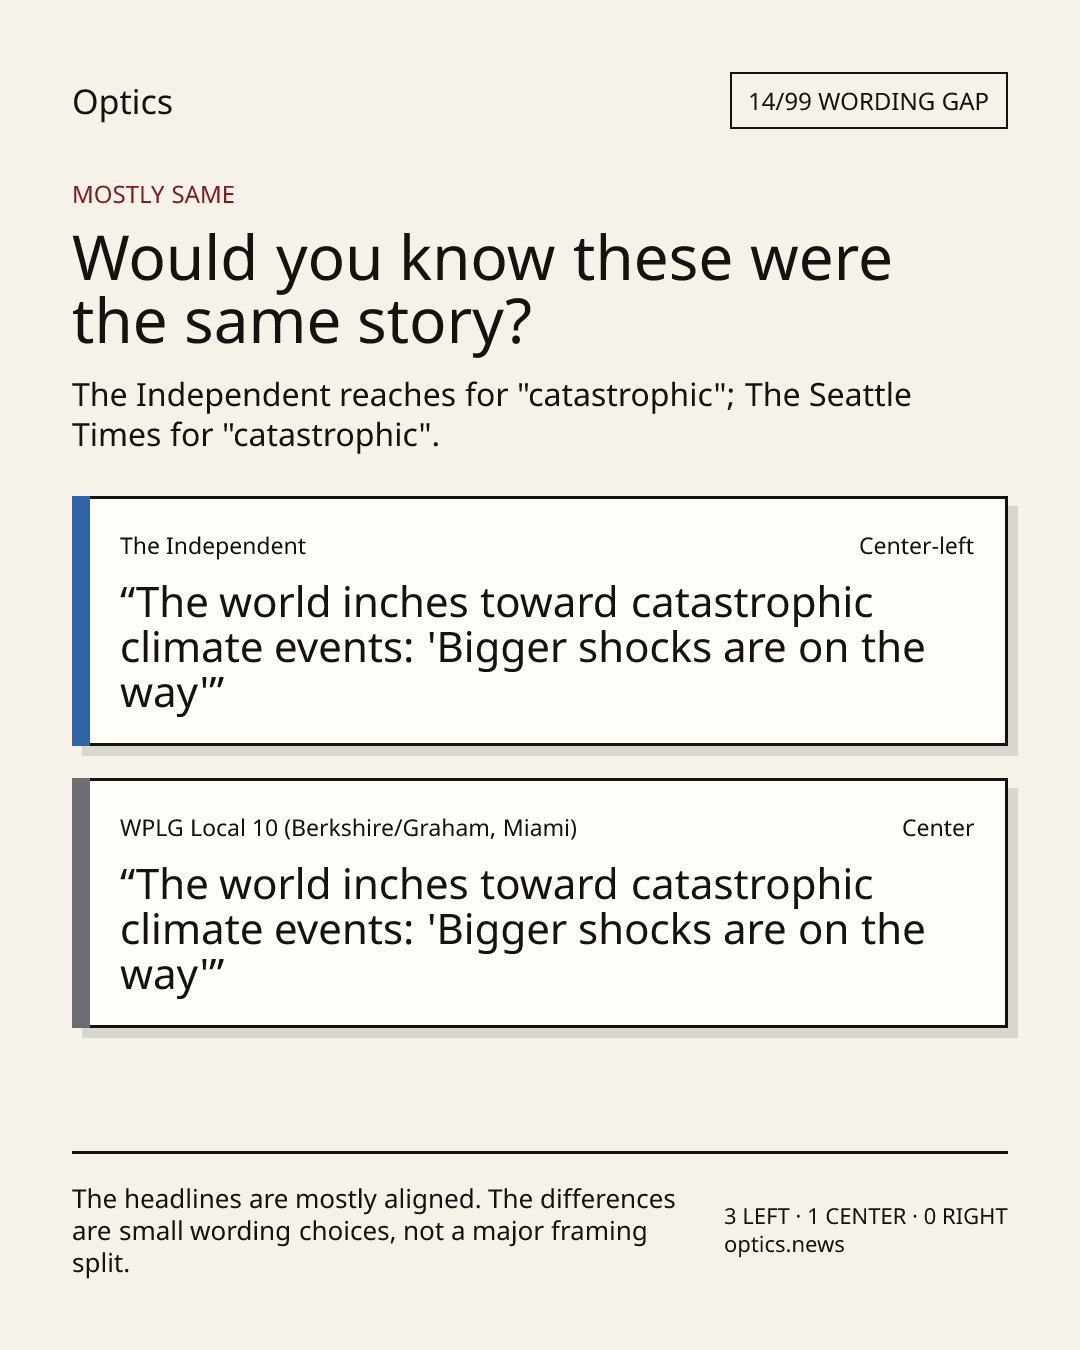
Task: Visit the optics.news link
Action: coord(784,1245)
